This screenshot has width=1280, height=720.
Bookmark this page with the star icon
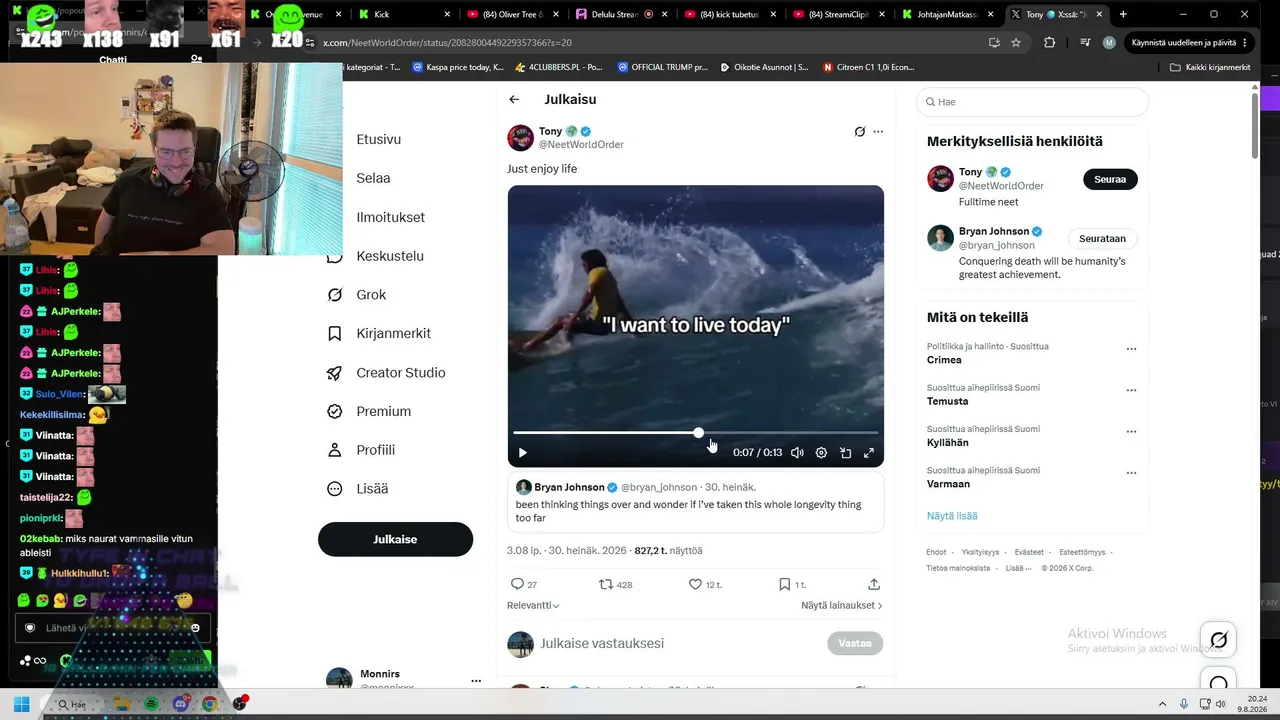click(x=1016, y=43)
